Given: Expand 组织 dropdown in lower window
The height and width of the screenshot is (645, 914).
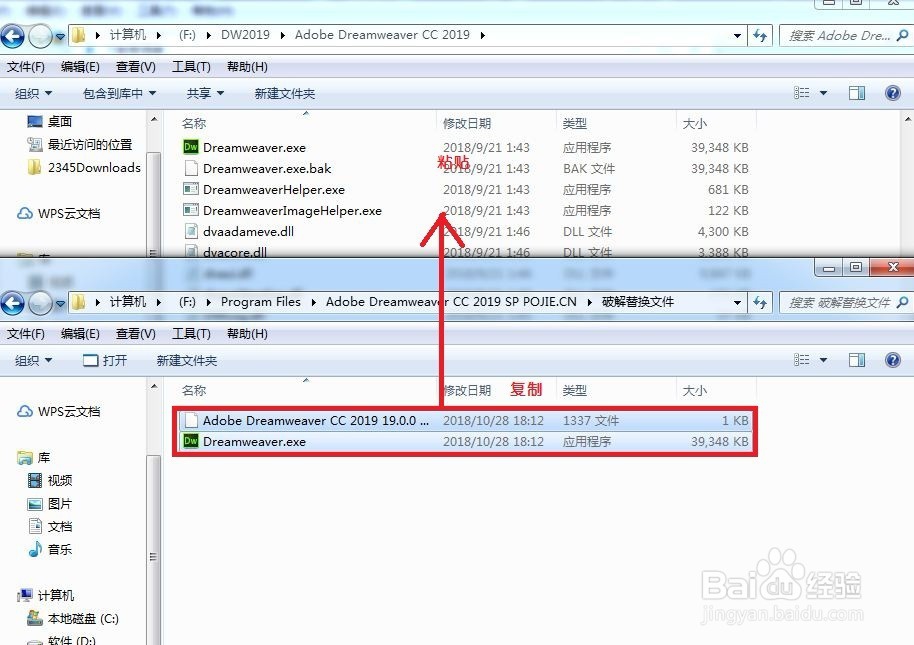Looking at the screenshot, I should tap(34, 360).
